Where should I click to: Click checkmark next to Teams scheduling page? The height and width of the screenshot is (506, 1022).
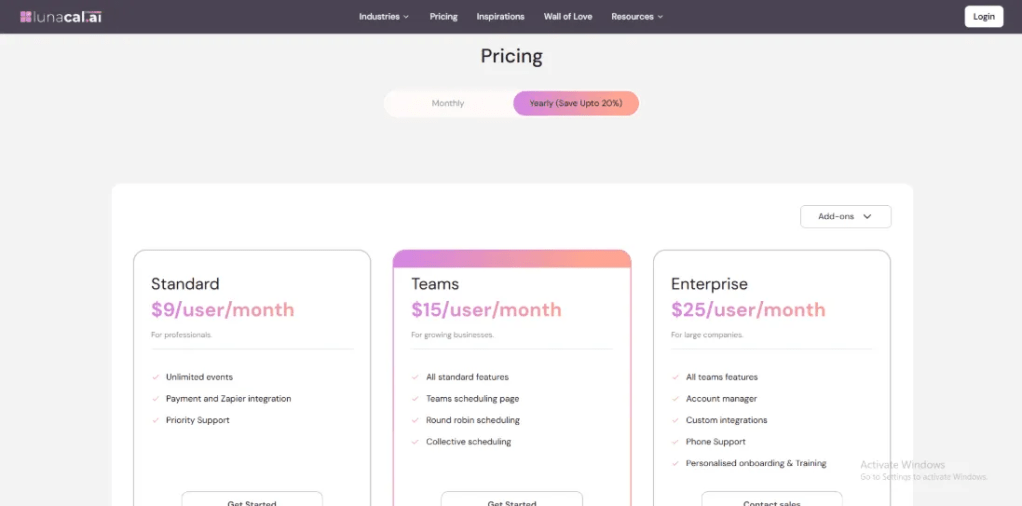point(415,399)
